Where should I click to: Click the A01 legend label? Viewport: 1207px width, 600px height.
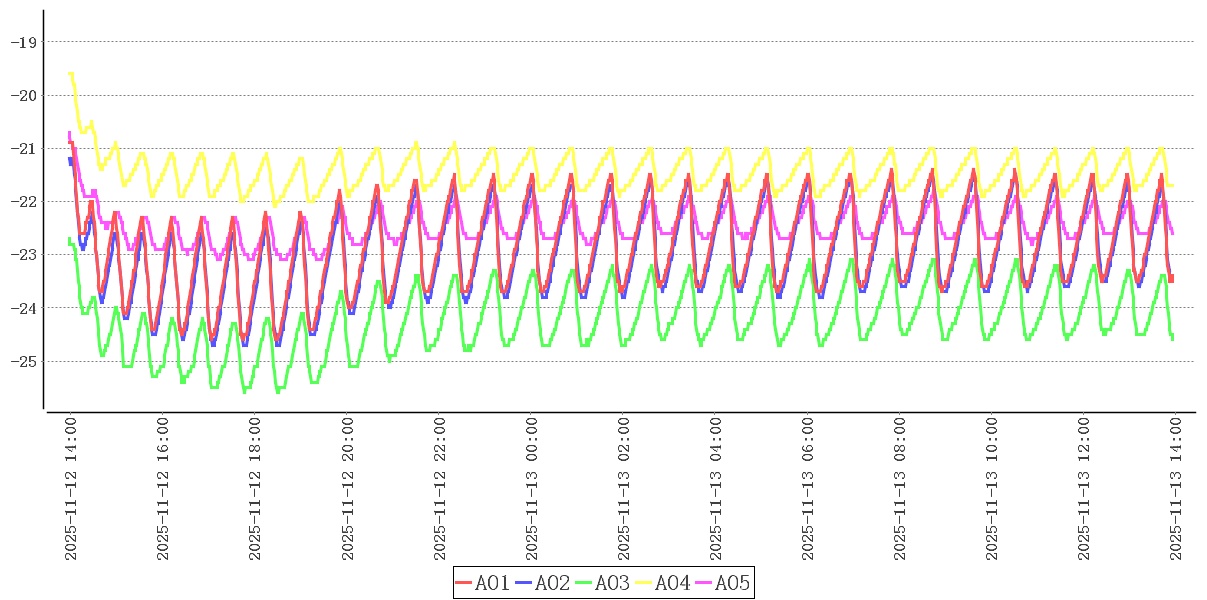tap(493, 583)
